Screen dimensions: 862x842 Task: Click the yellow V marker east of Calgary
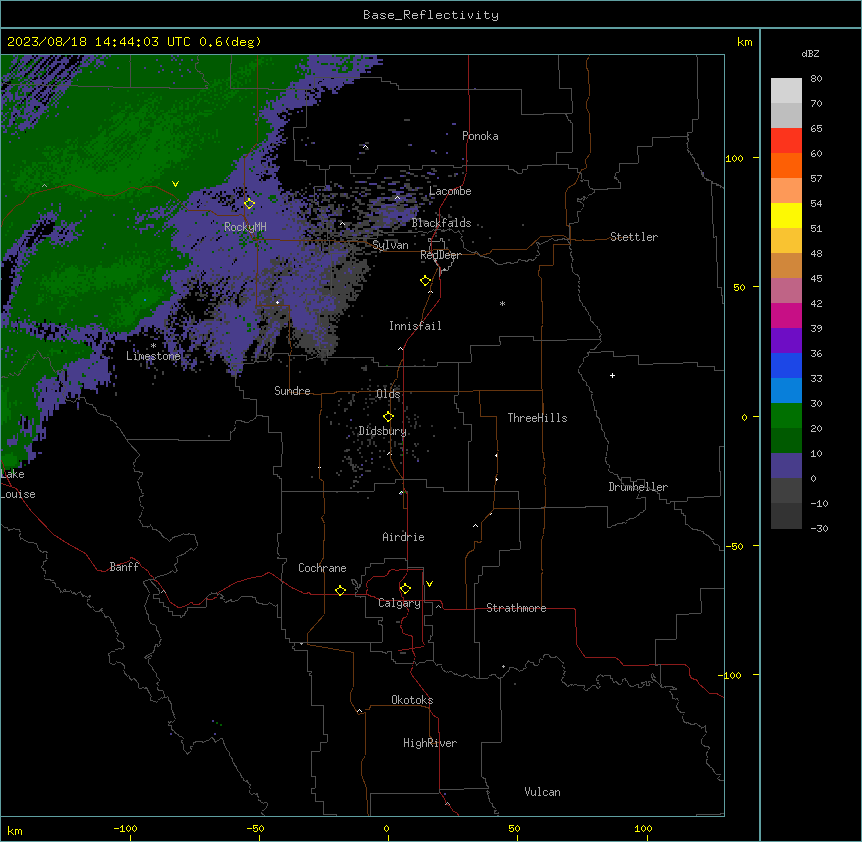429,584
